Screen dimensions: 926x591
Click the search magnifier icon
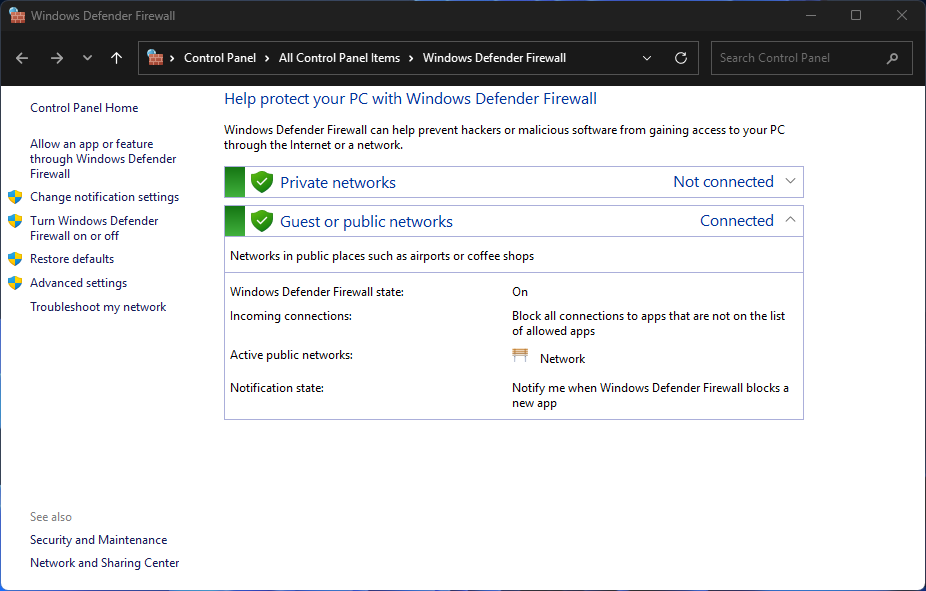[x=892, y=57]
